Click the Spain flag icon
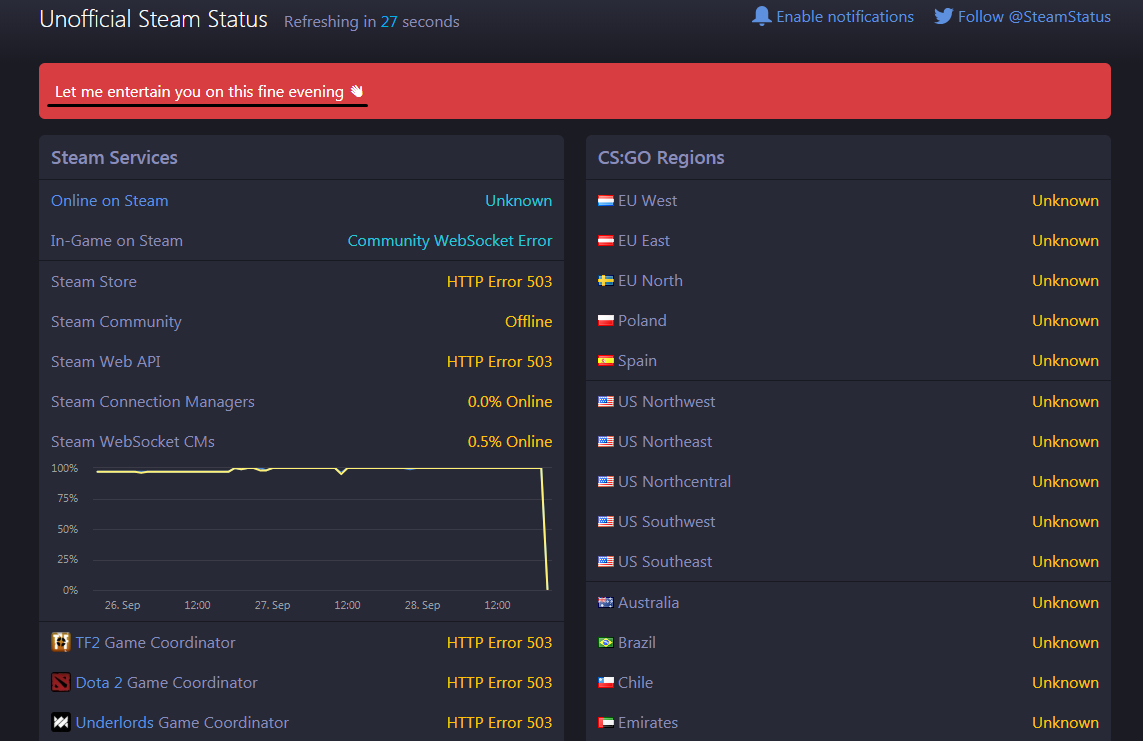This screenshot has width=1143, height=741. pos(605,361)
